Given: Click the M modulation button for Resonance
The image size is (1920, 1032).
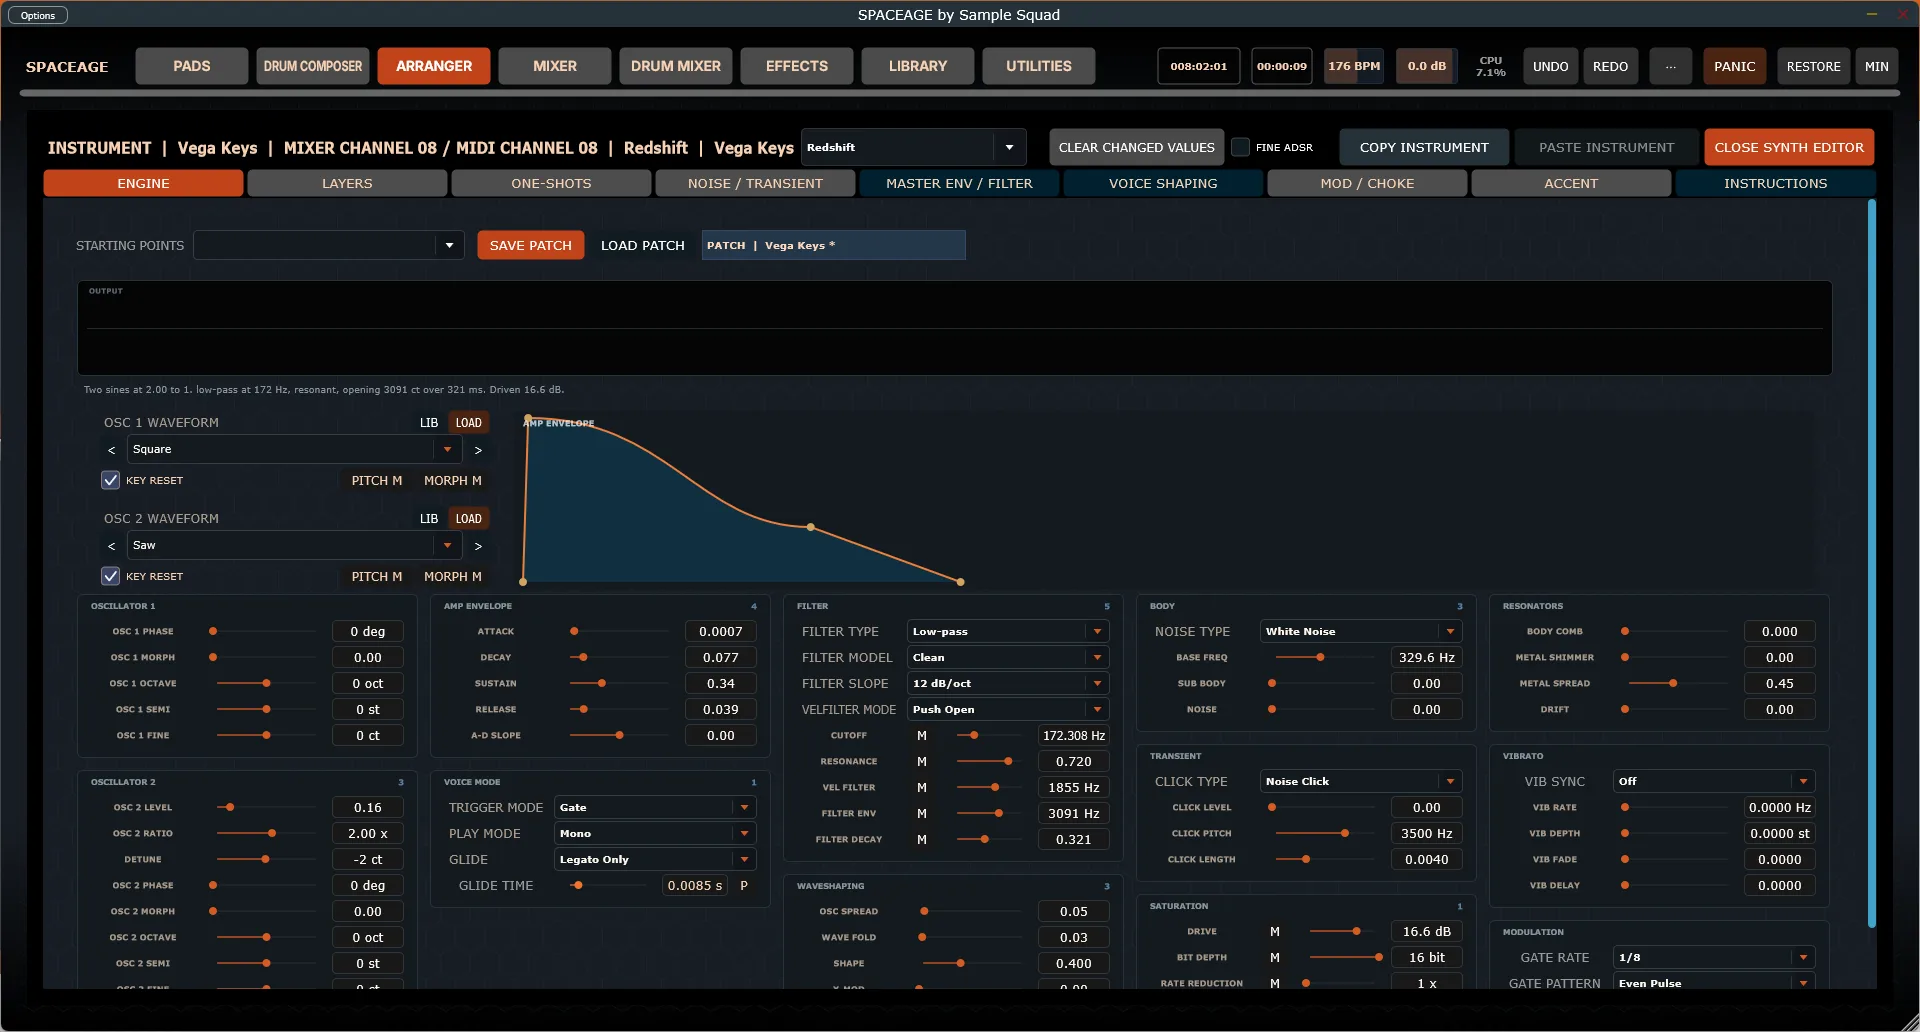Looking at the screenshot, I should (922, 762).
